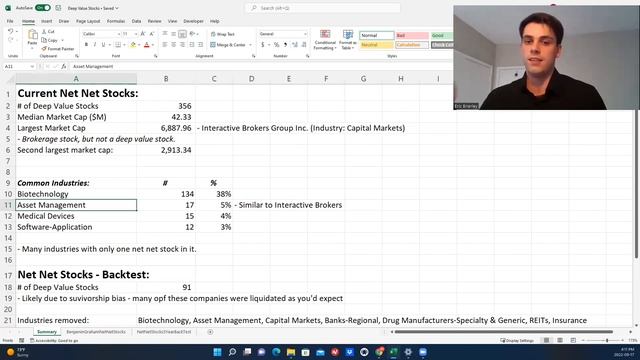Click the Search box in title bar
Image resolution: width=640 pixels, height=360 pixels.
(x=322, y=8)
